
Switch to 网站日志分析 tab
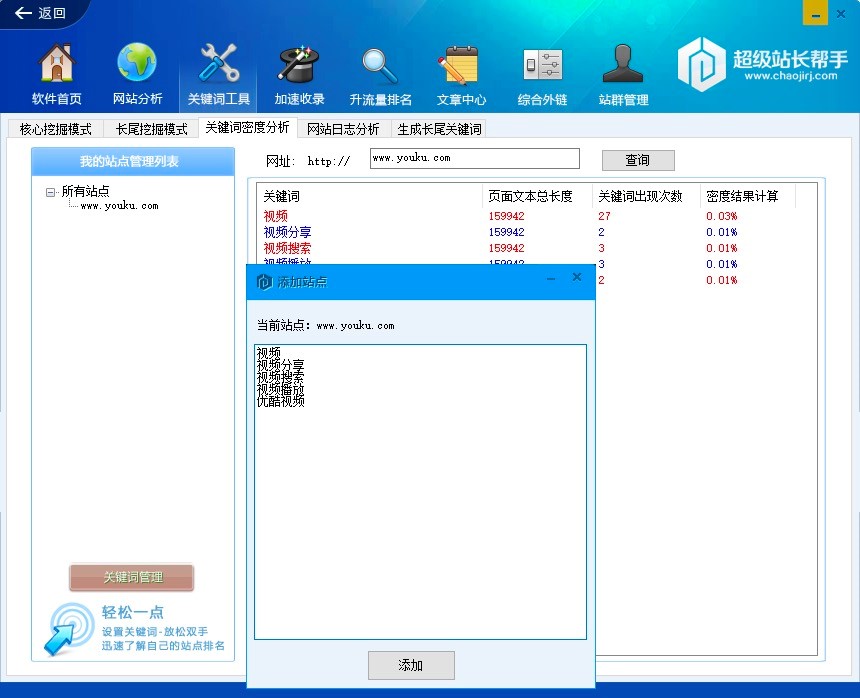click(x=343, y=129)
